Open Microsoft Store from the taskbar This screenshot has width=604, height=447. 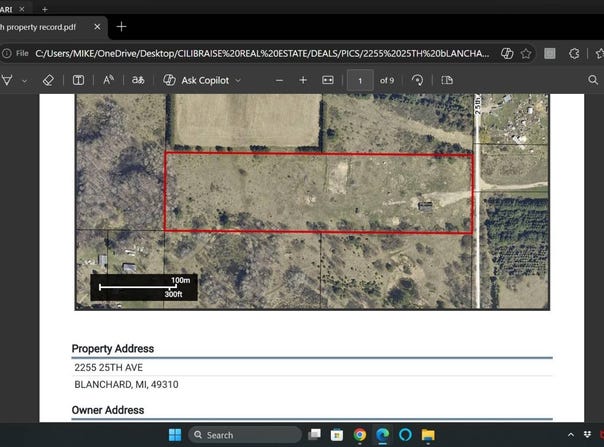[337, 435]
